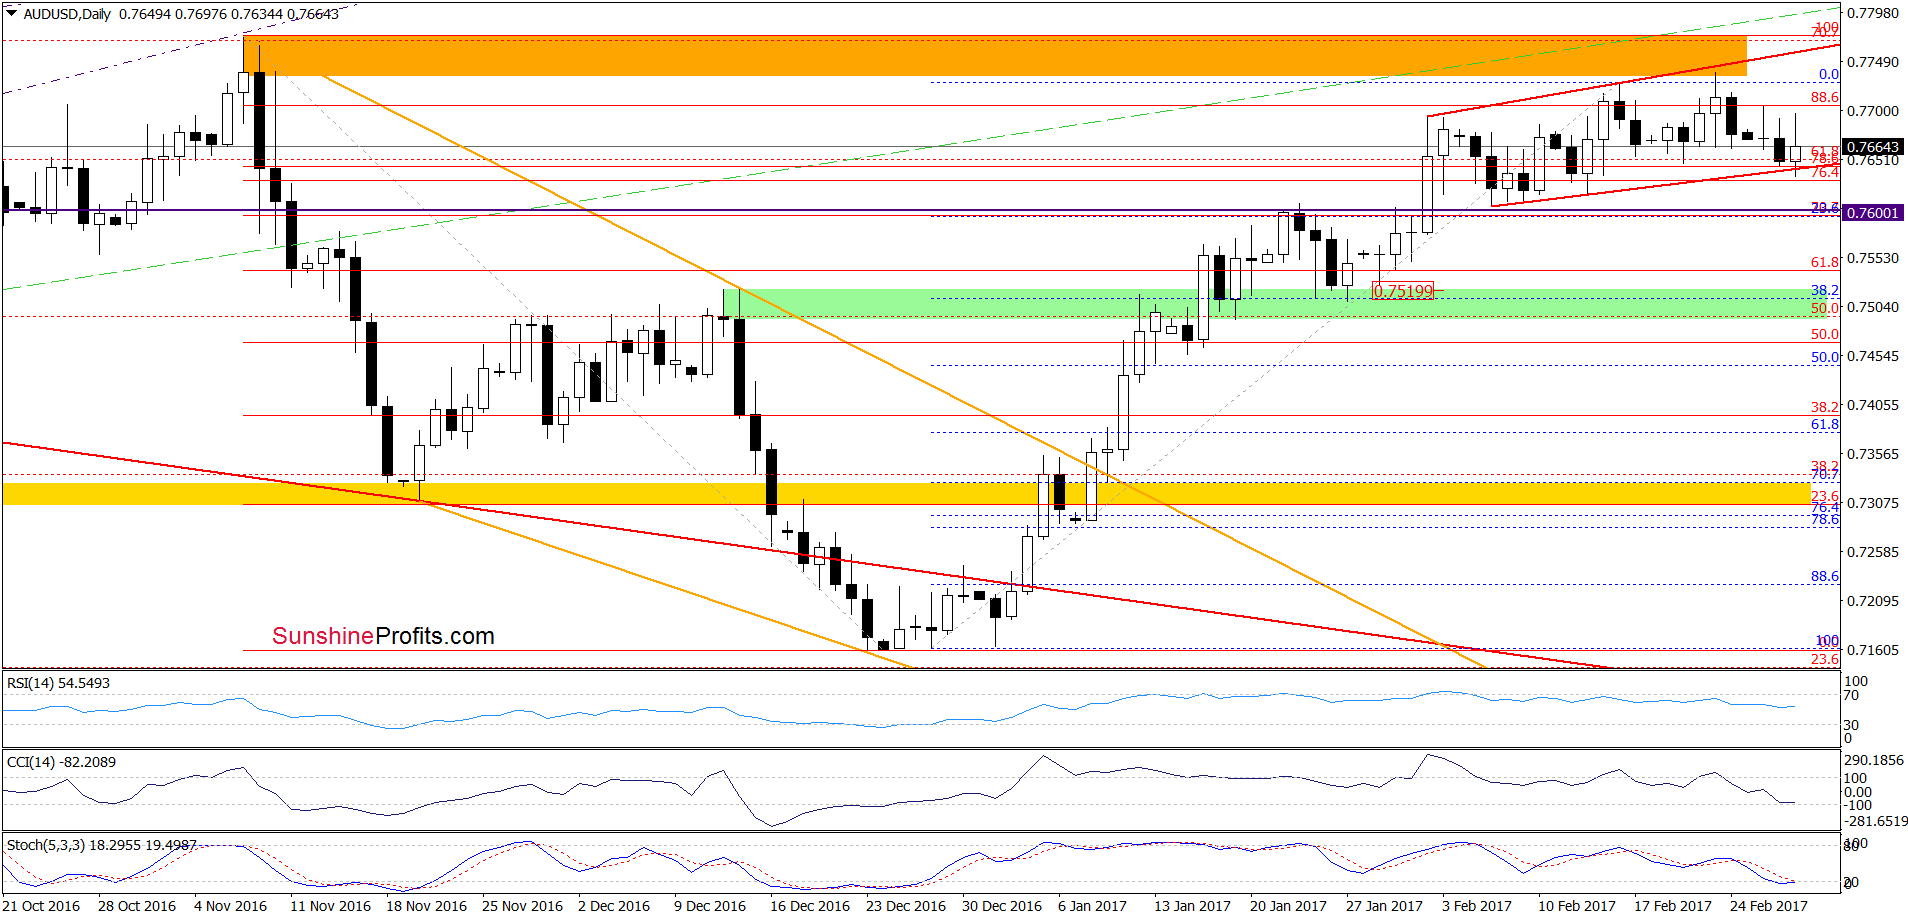Click the 0.75530 price axis value
Image resolution: width=1908 pixels, height=920 pixels.
pos(1872,258)
